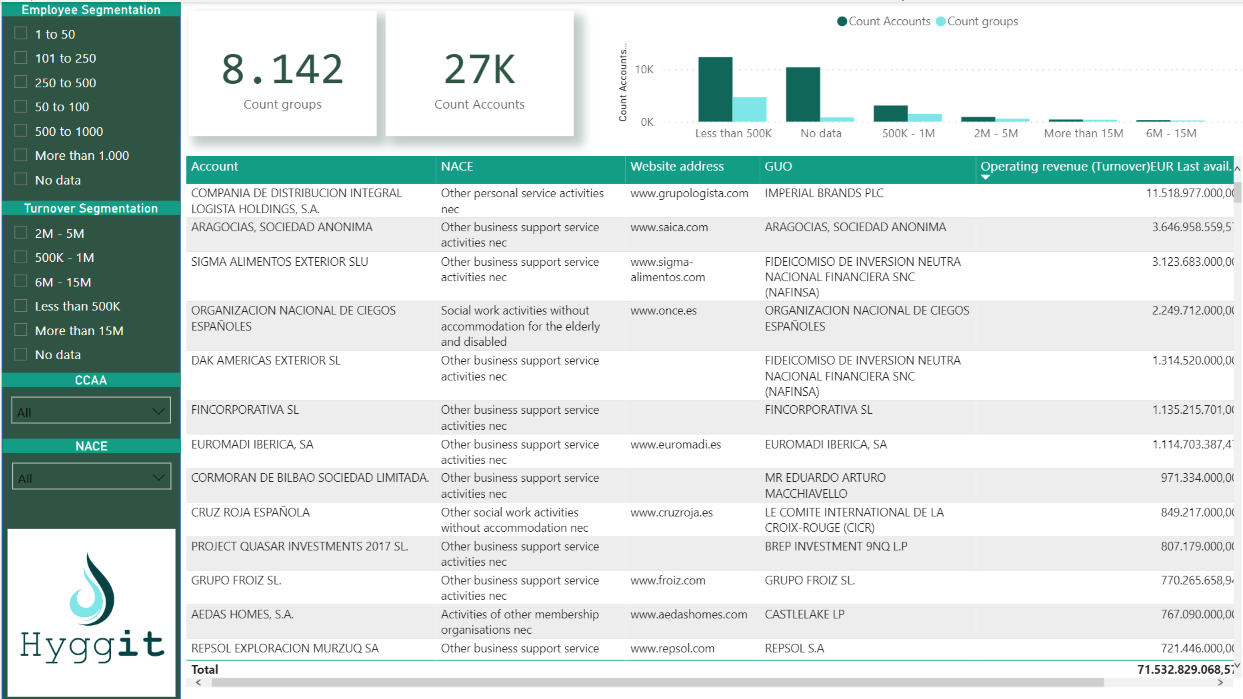Open www.grupologista.com website link

point(688,193)
